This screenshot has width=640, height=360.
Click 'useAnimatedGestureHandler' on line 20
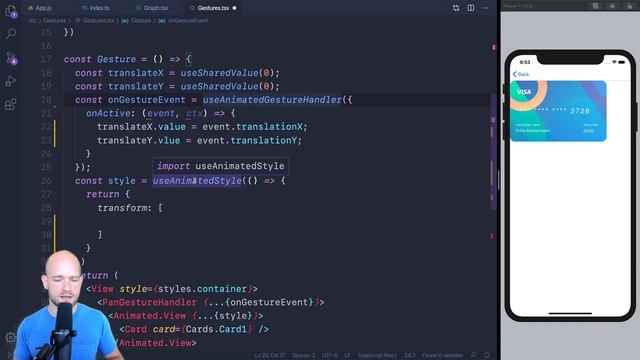(272, 100)
